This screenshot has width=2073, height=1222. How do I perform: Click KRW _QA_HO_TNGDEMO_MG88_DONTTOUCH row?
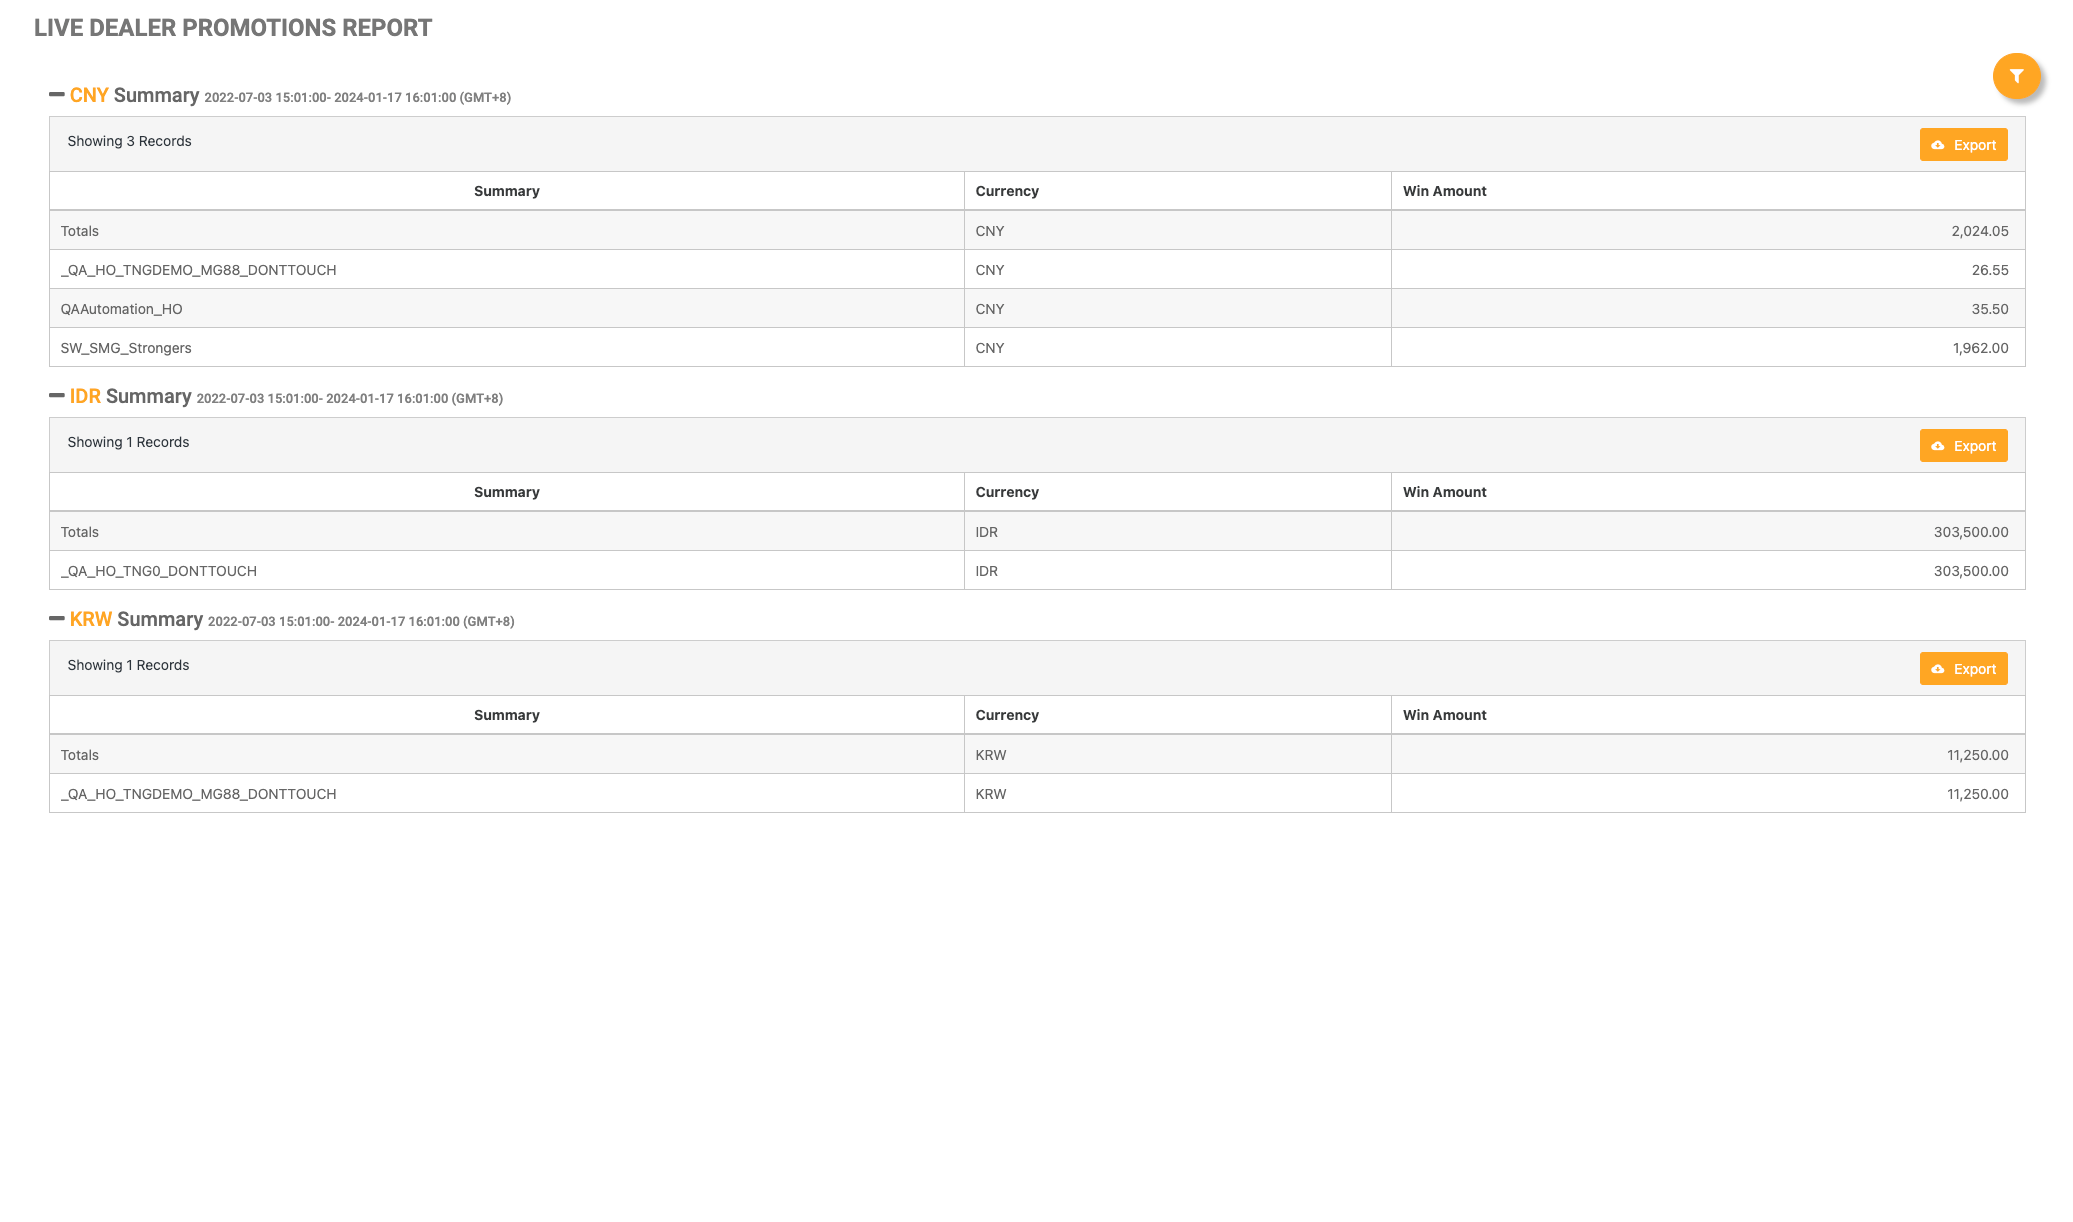point(198,794)
